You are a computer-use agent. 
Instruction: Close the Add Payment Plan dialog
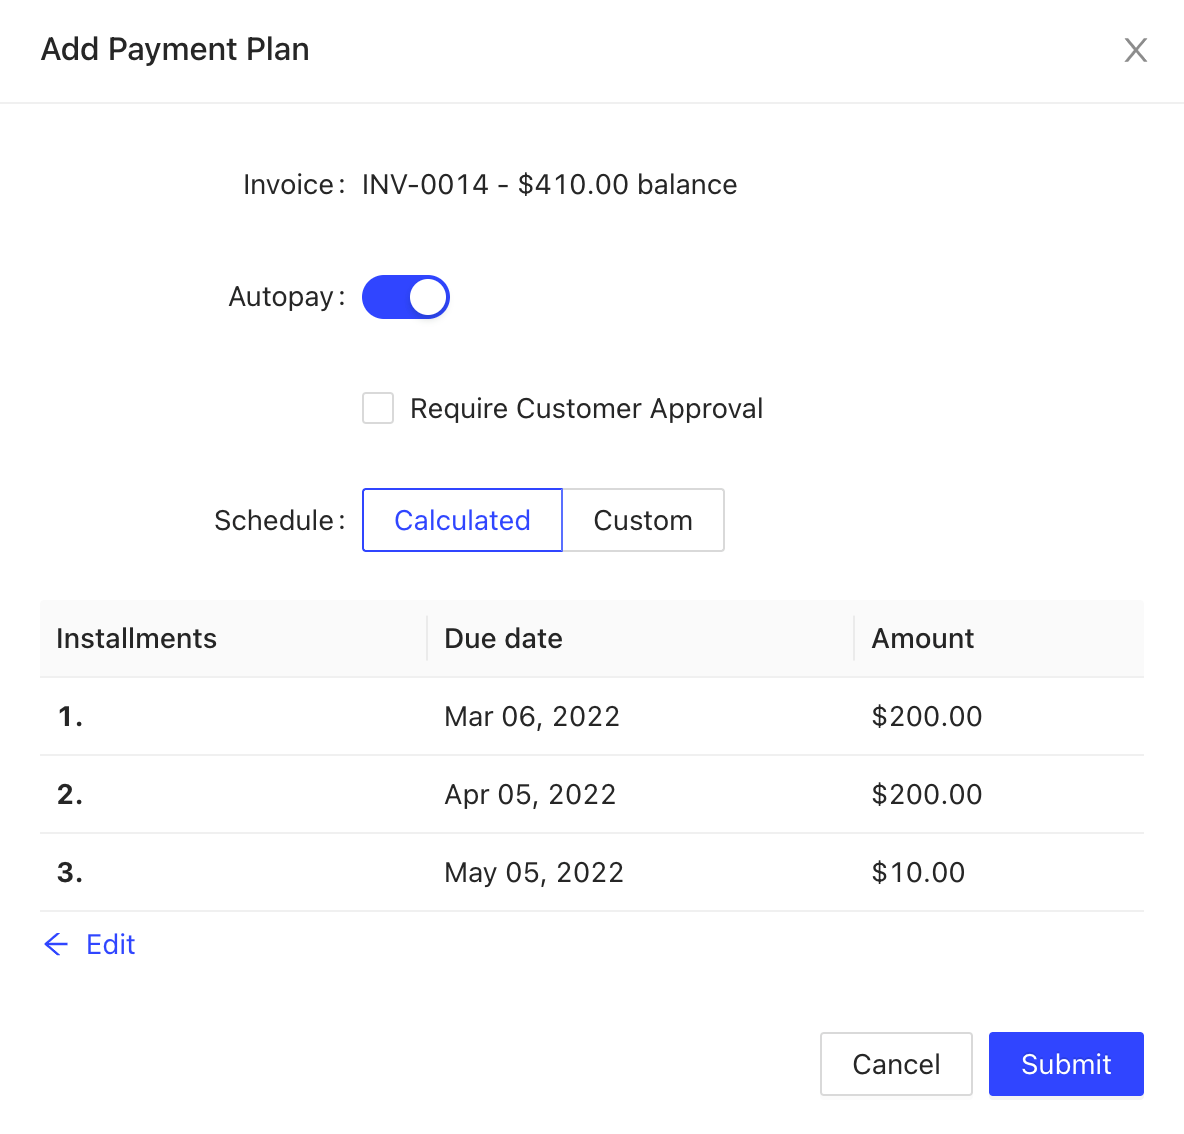[1135, 50]
